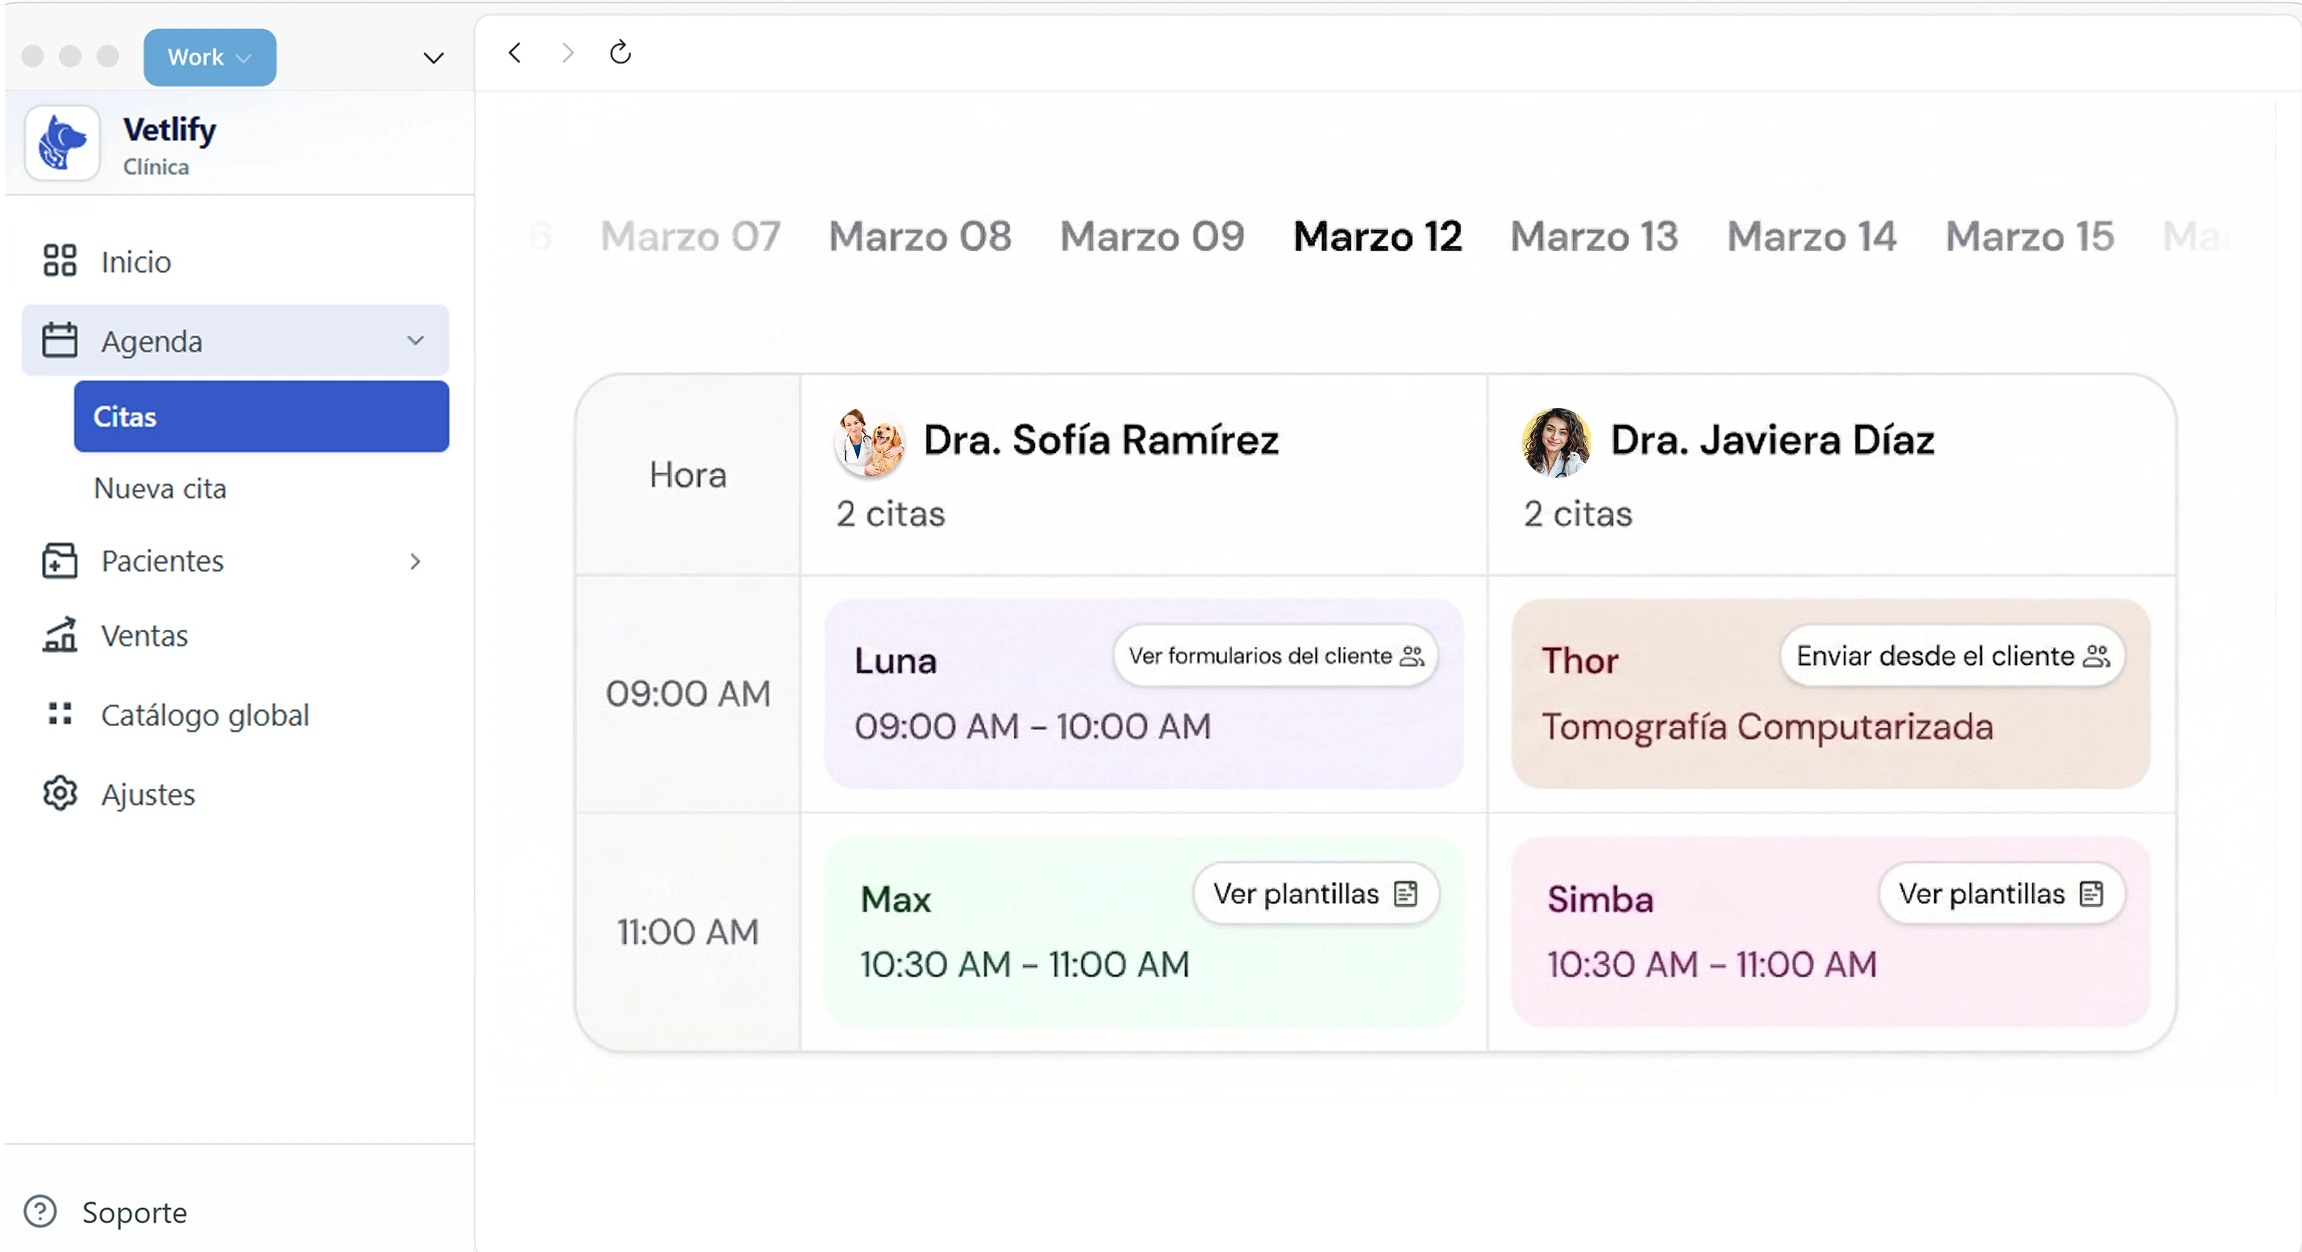Expand the Pacientes submenu arrow
The width and height of the screenshot is (2302, 1252).
point(415,561)
